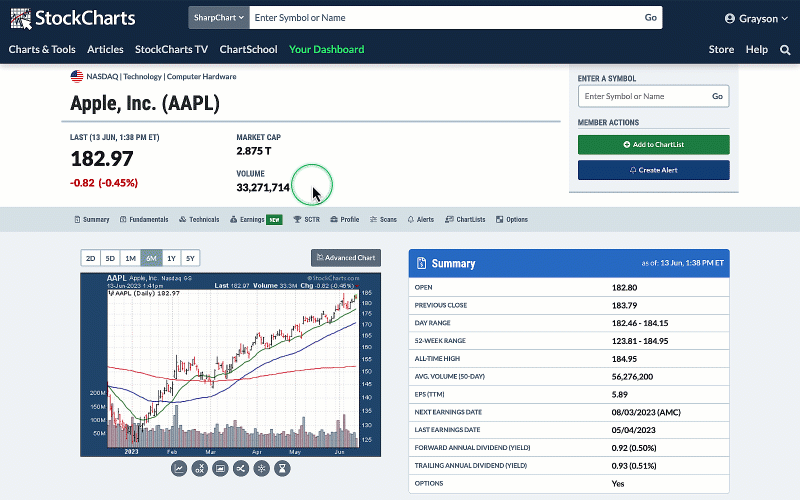Select the 6M chart range
Viewport: 800px width, 500px height.
click(151, 258)
